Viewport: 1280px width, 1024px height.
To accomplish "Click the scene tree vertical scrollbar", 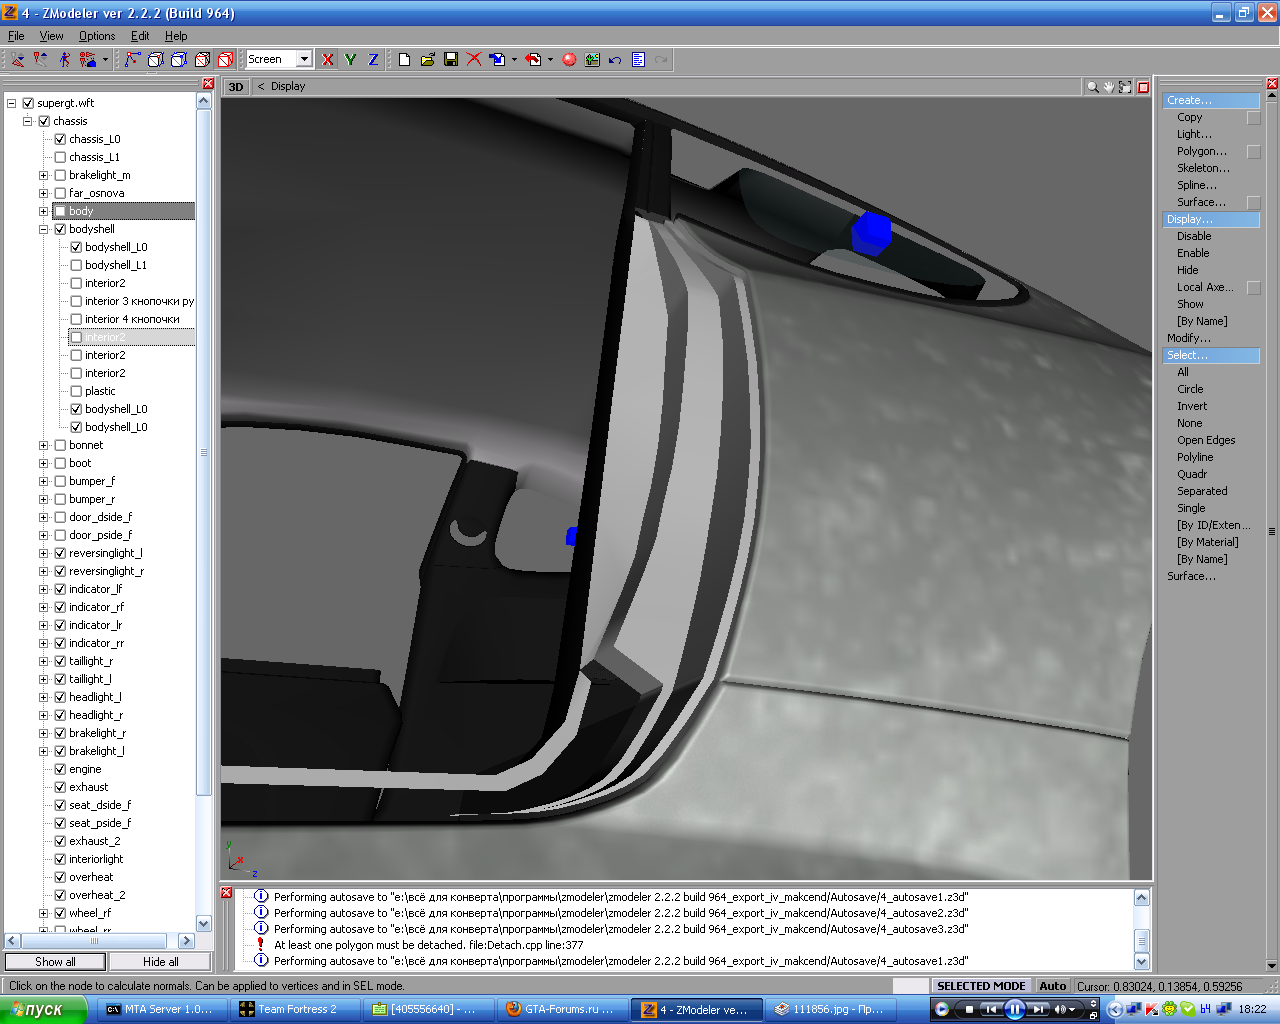I will [204, 513].
